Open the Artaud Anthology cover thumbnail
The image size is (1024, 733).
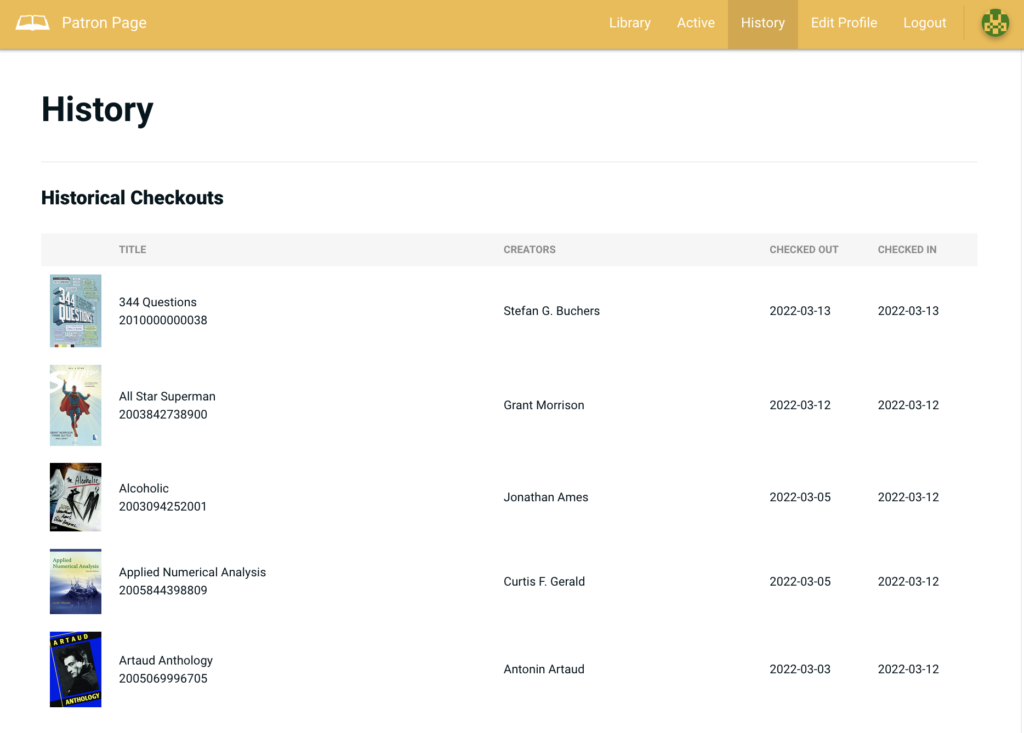(x=75, y=669)
